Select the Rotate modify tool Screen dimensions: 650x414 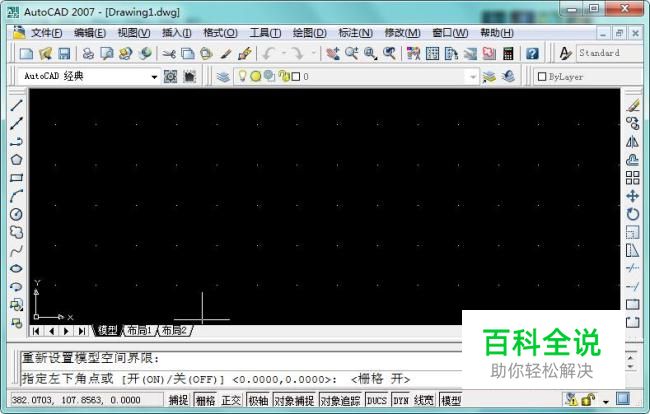[x=633, y=214]
